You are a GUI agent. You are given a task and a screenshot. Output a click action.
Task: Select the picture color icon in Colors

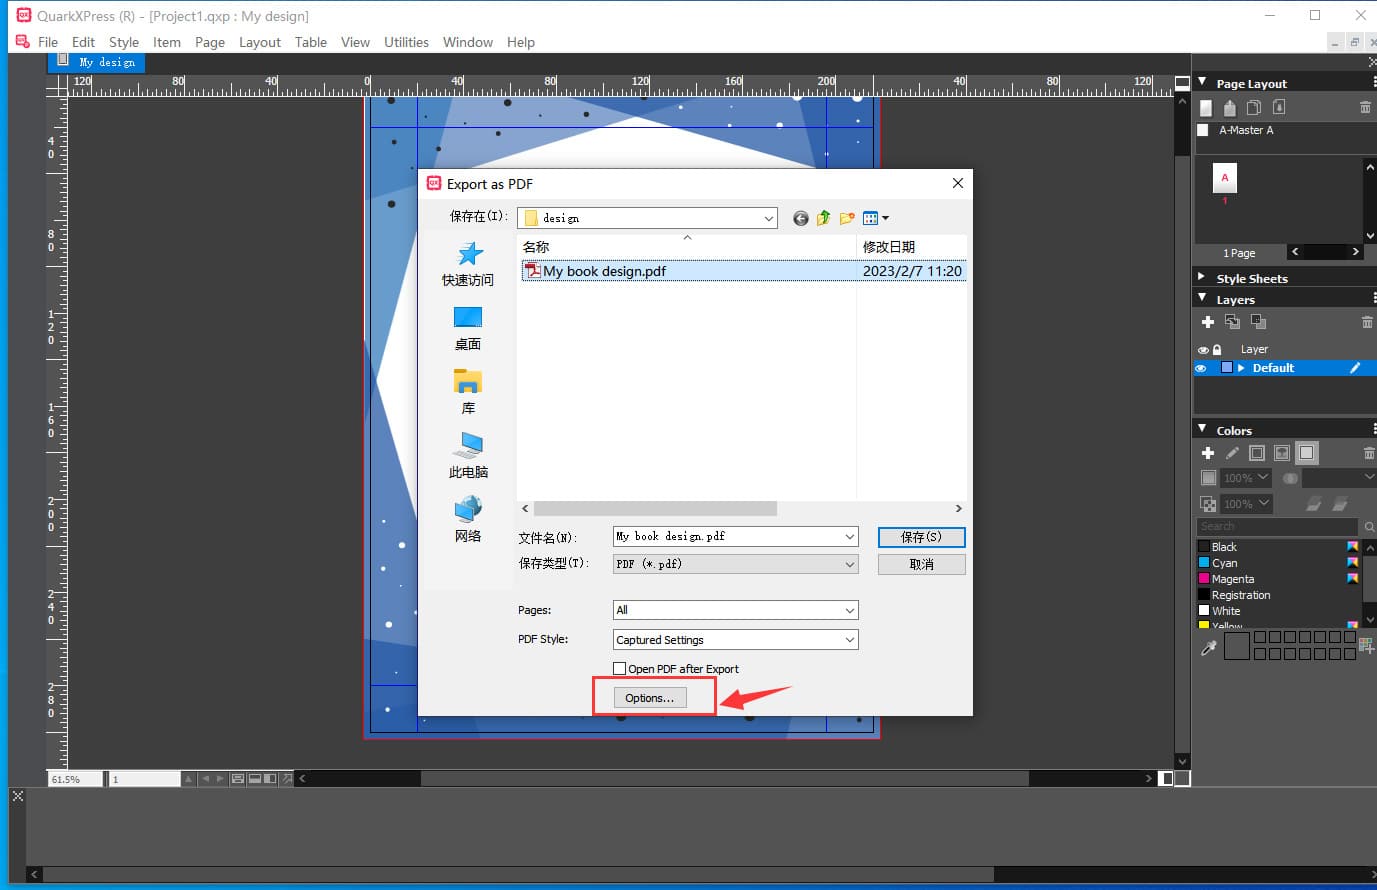click(1282, 453)
